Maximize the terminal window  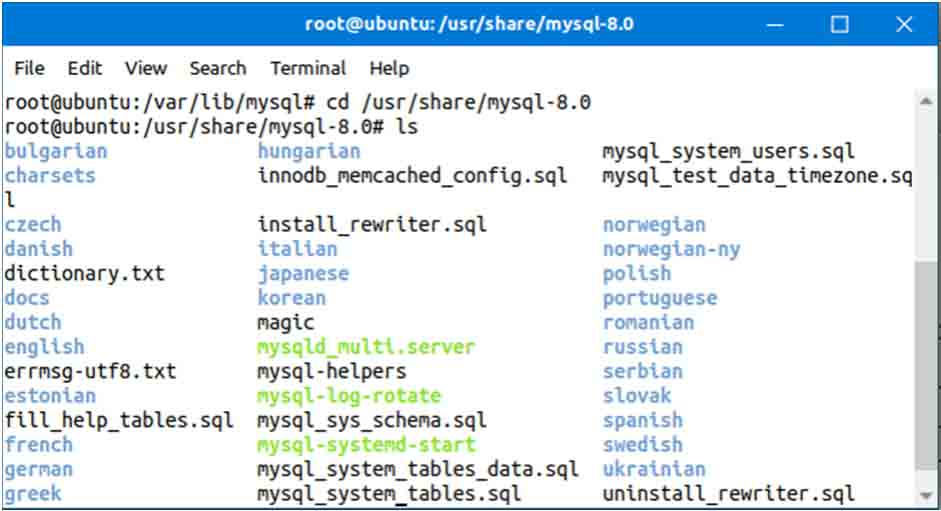pos(839,25)
